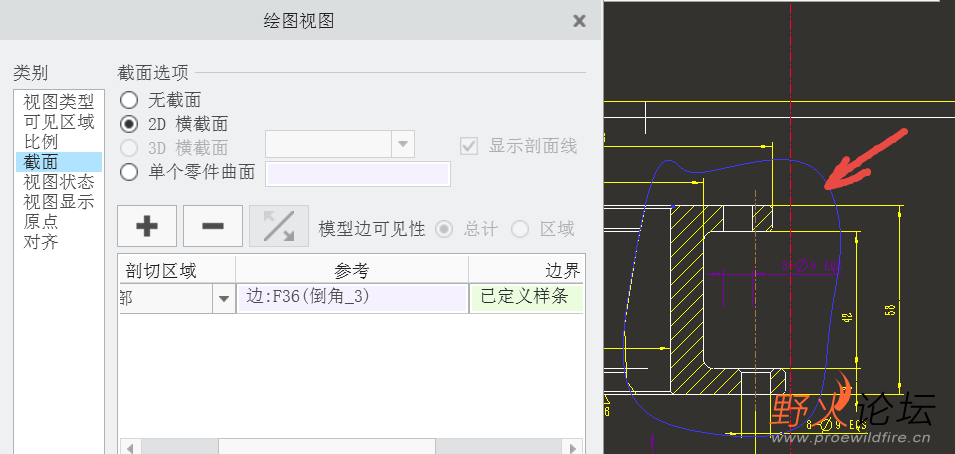Add a section with the plus button
The image size is (955, 454).
click(x=147, y=226)
